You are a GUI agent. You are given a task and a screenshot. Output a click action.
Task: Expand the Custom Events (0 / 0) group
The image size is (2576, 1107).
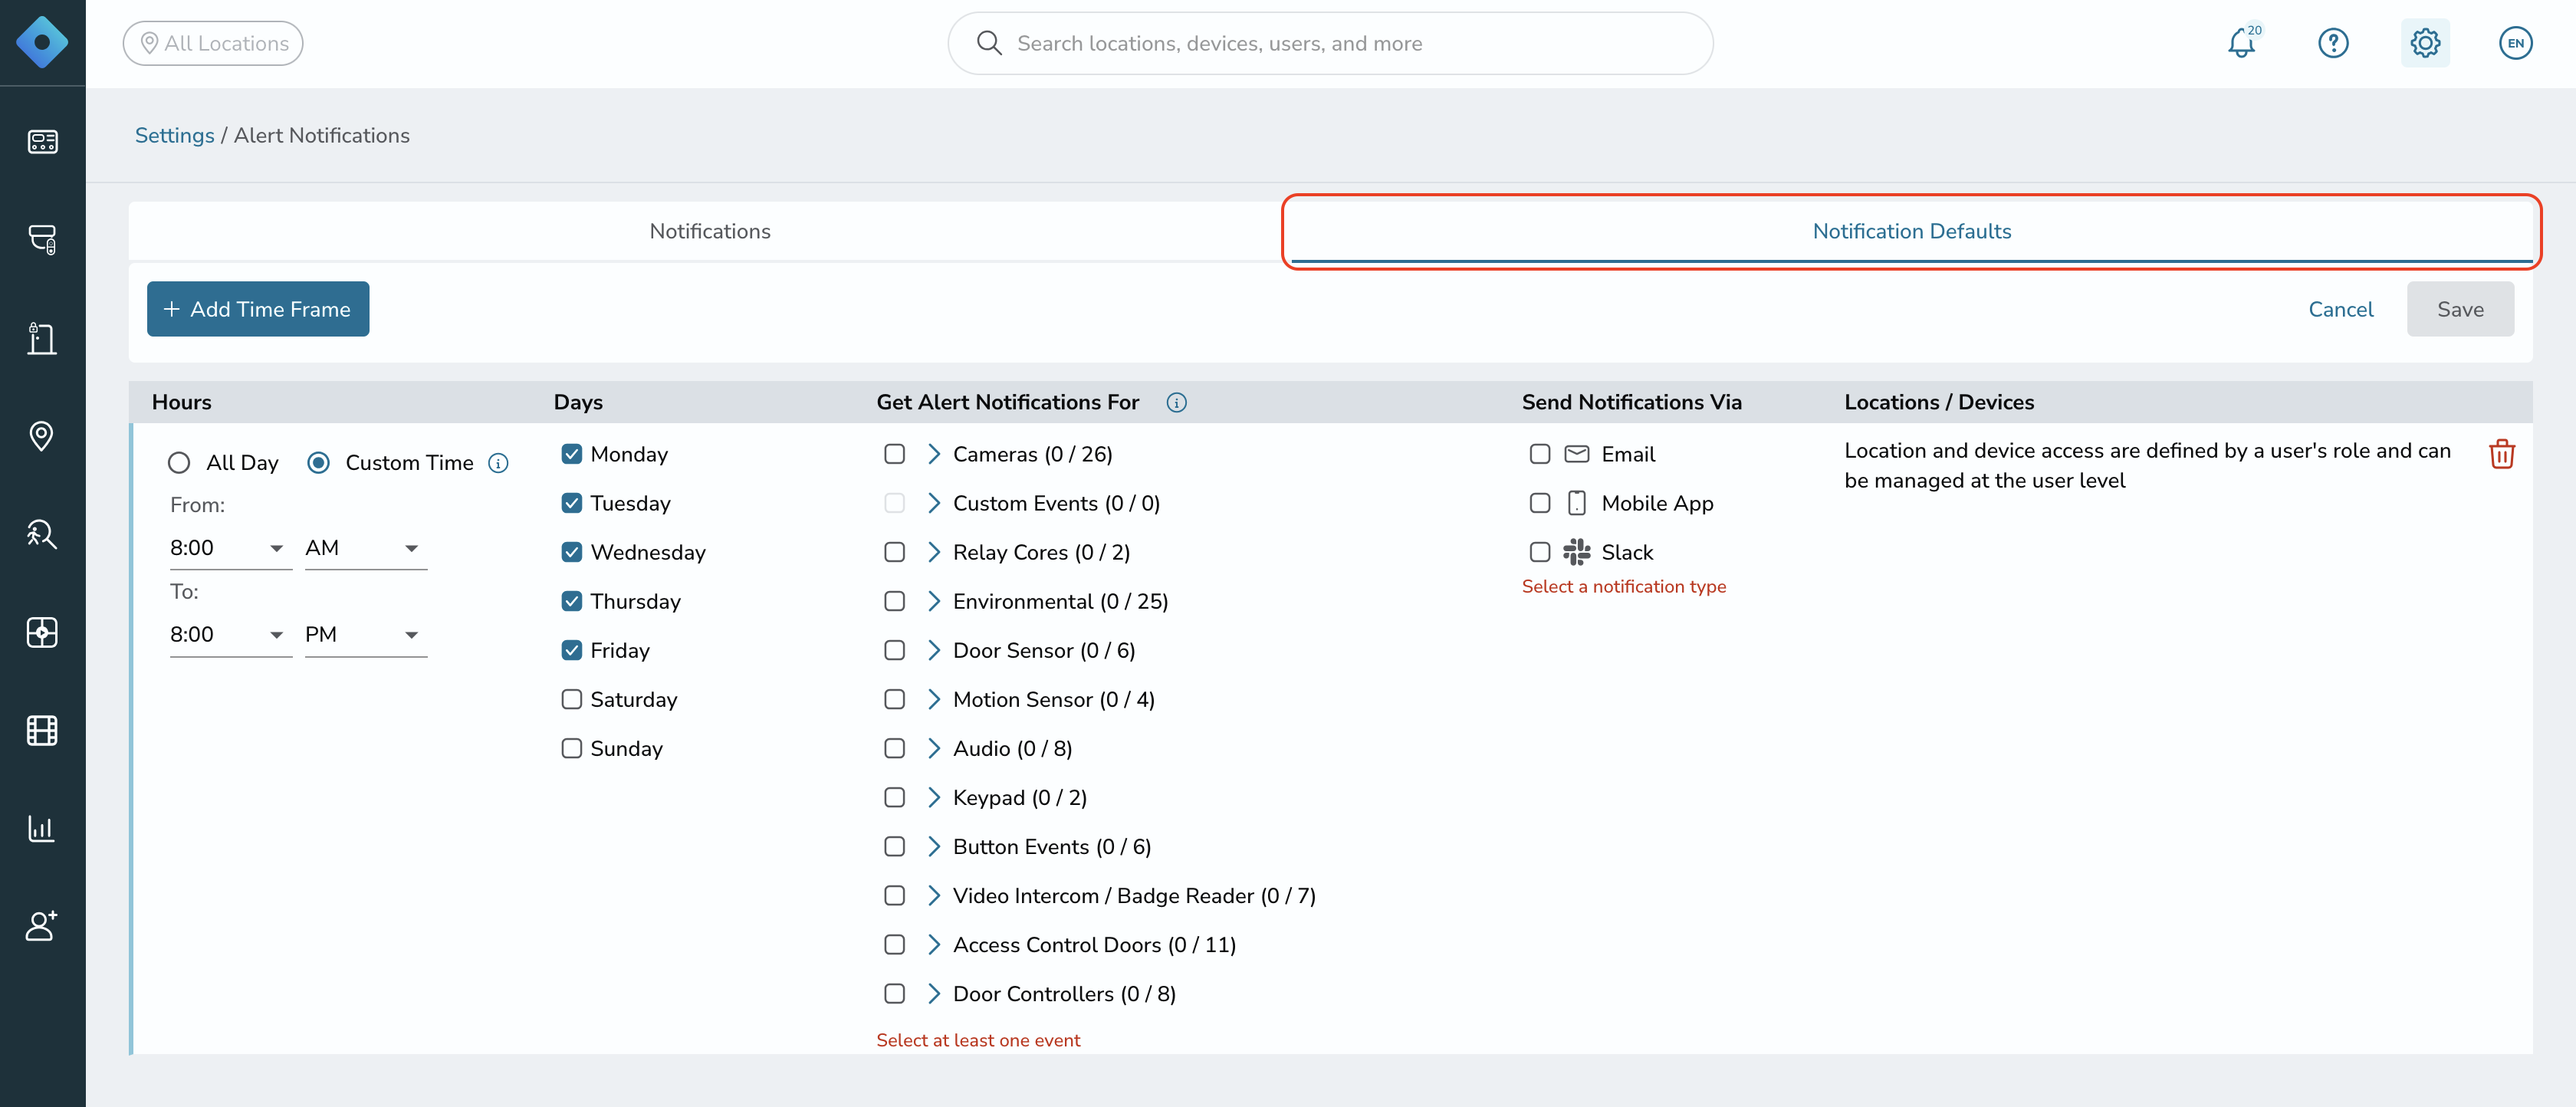click(x=934, y=503)
